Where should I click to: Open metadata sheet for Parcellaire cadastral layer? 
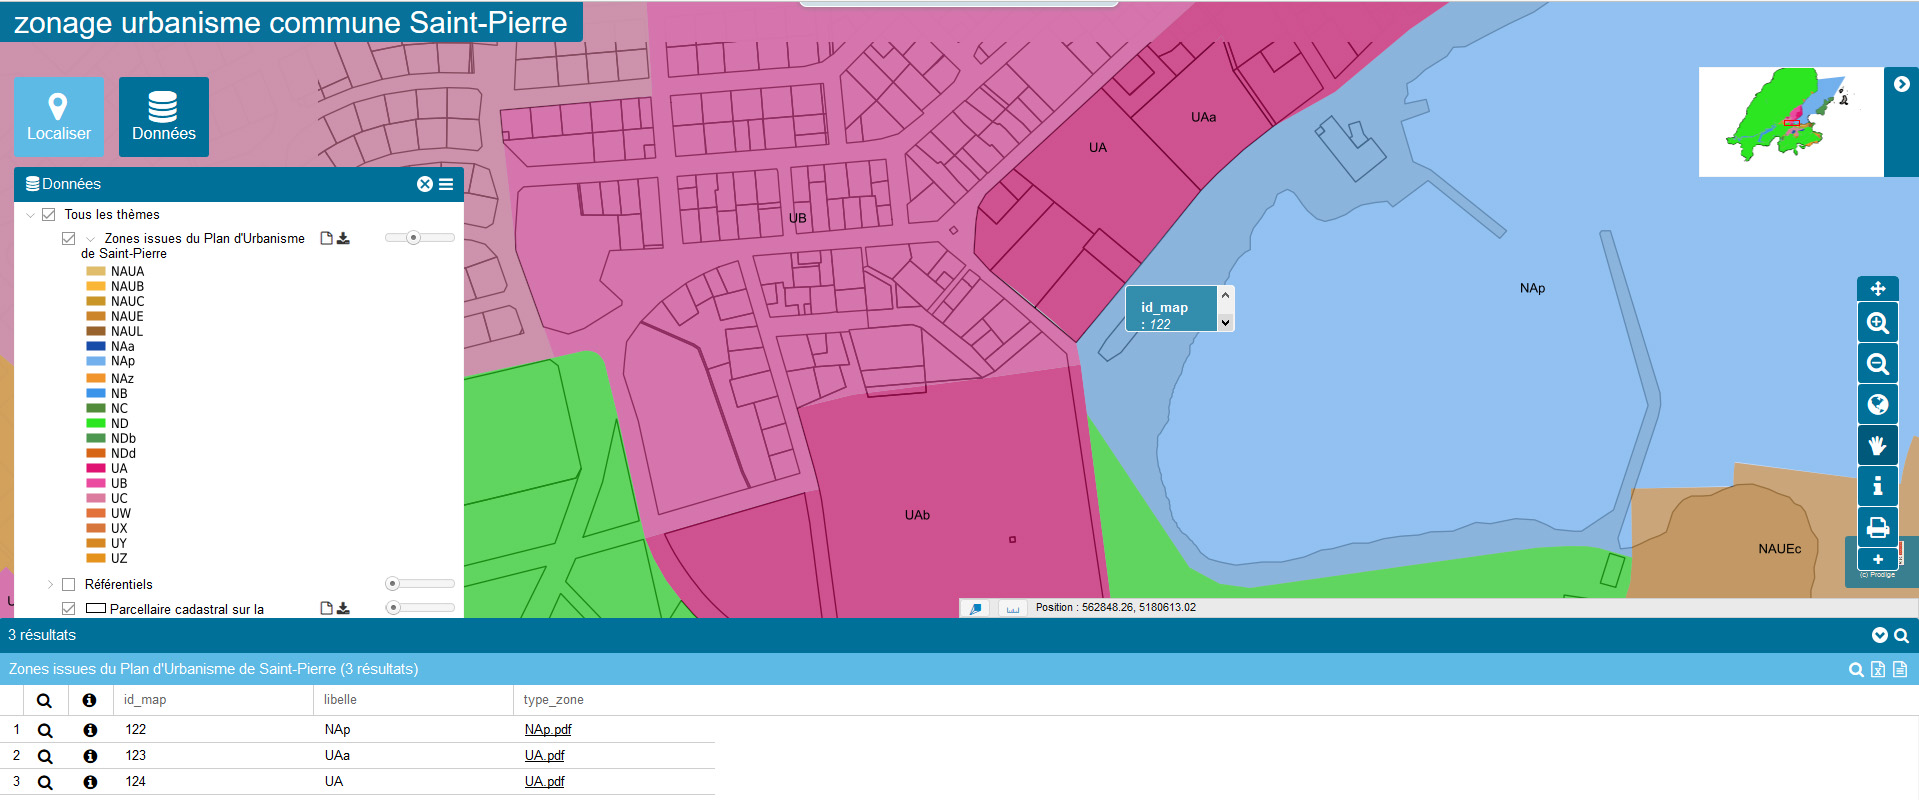(x=326, y=608)
